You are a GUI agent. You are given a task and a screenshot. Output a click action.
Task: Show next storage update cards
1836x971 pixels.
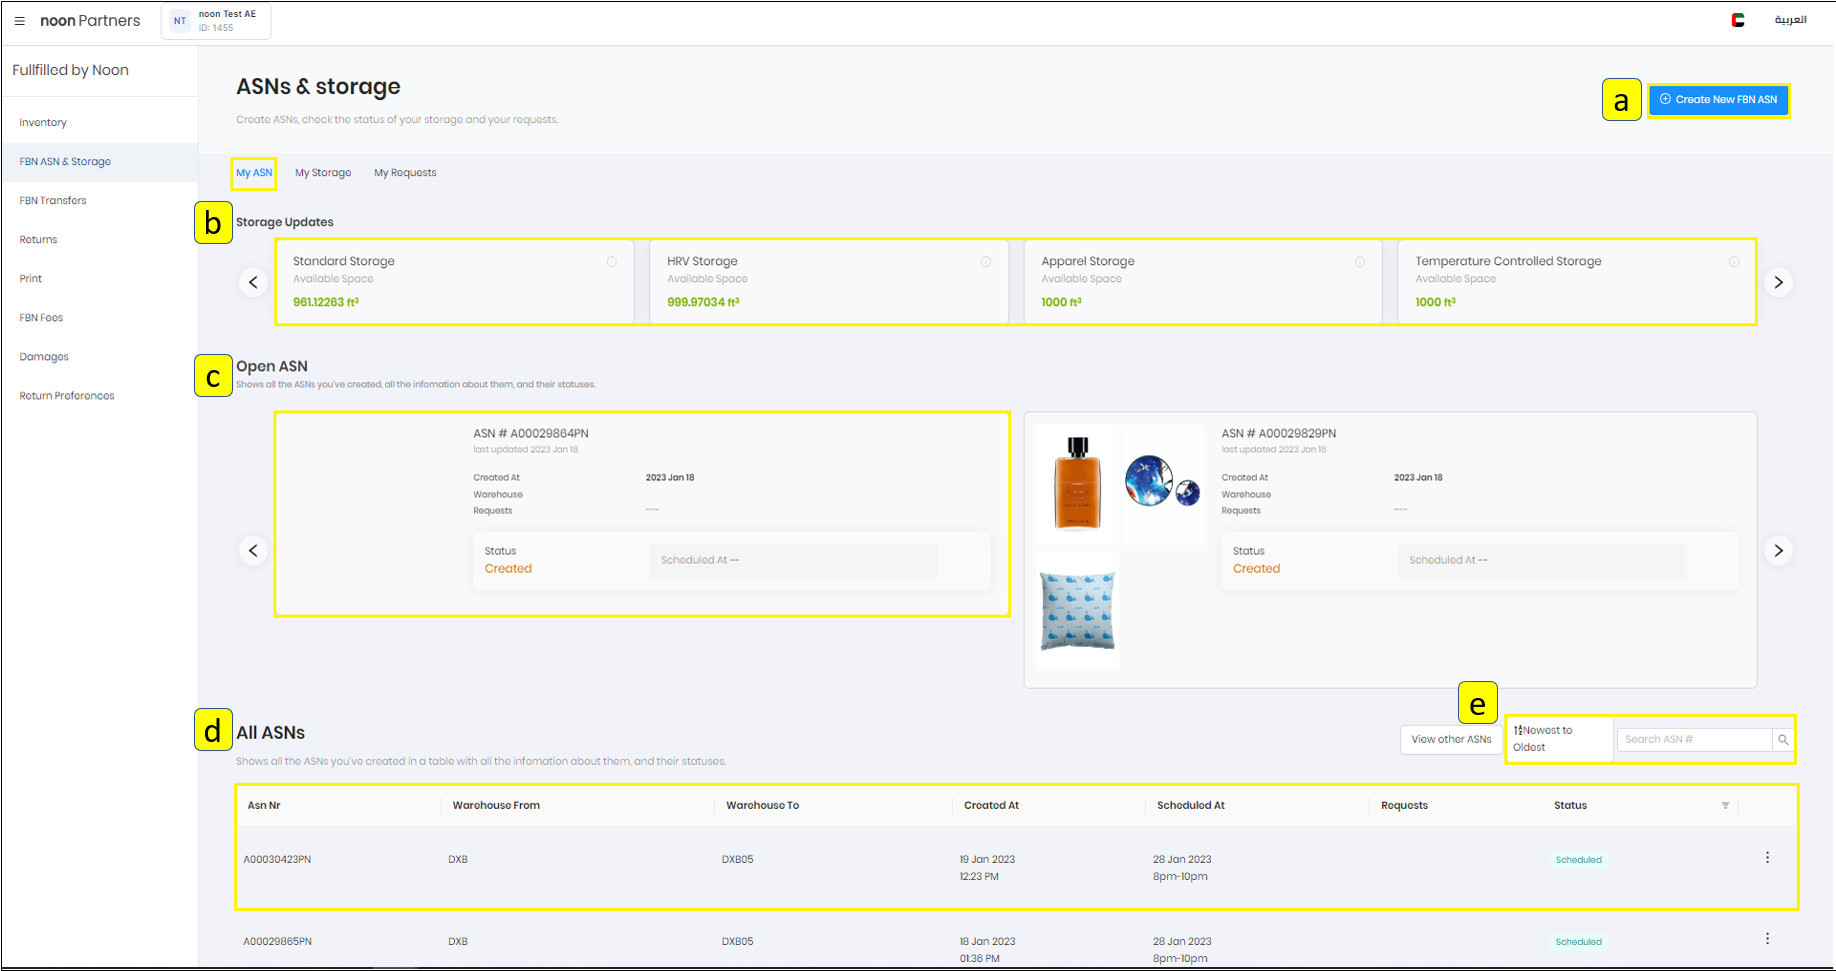point(1778,282)
